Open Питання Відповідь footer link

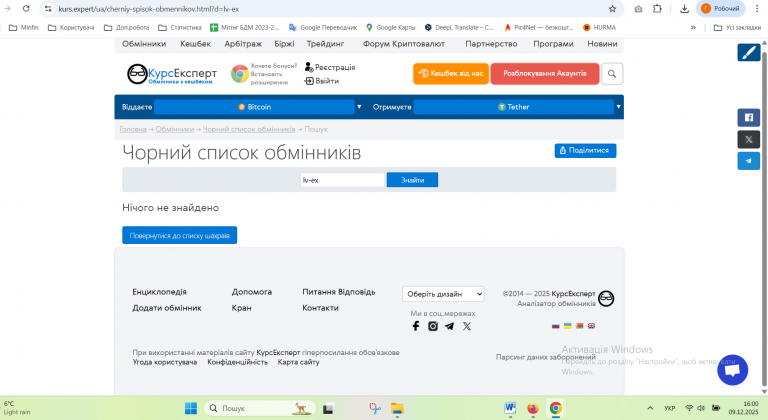coord(338,292)
